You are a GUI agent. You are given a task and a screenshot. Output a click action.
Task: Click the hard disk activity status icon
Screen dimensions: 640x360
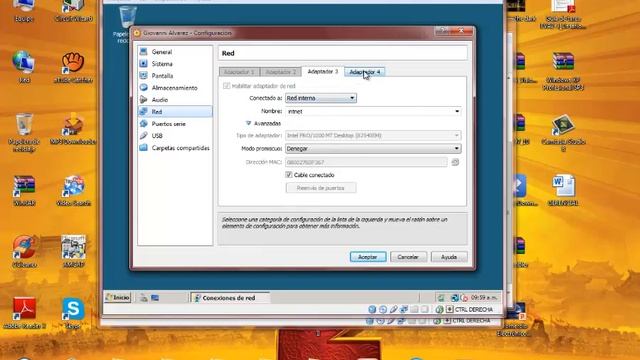point(372,309)
